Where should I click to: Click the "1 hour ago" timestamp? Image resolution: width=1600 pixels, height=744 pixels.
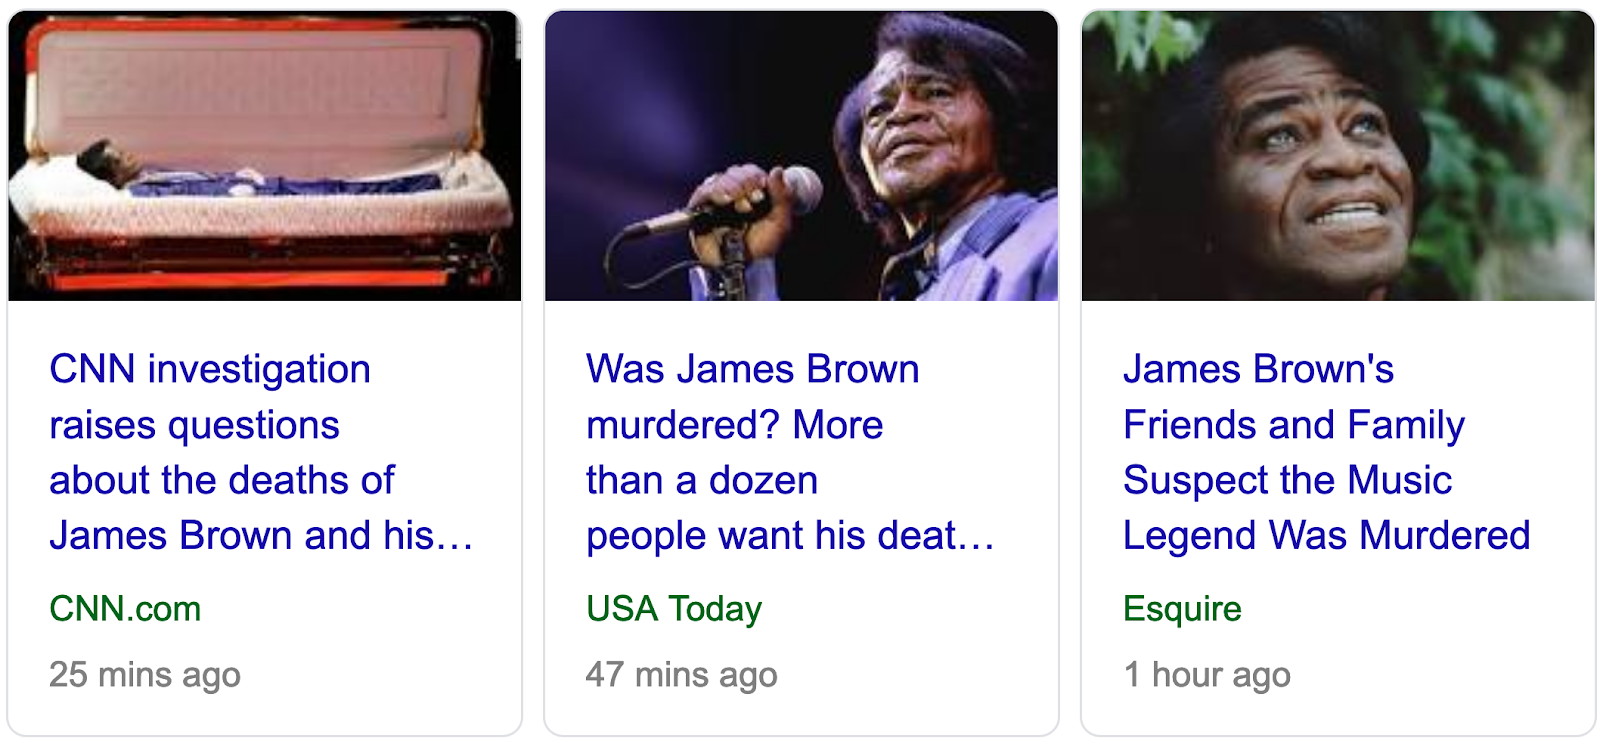point(1207,675)
